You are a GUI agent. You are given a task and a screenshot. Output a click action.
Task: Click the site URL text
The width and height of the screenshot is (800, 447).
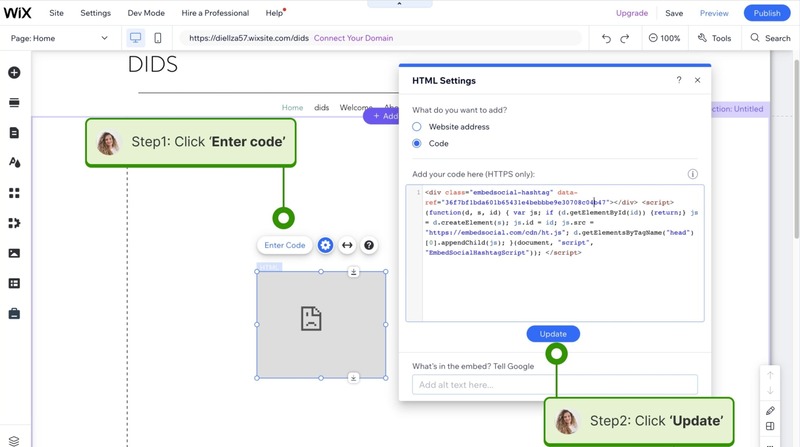point(248,38)
